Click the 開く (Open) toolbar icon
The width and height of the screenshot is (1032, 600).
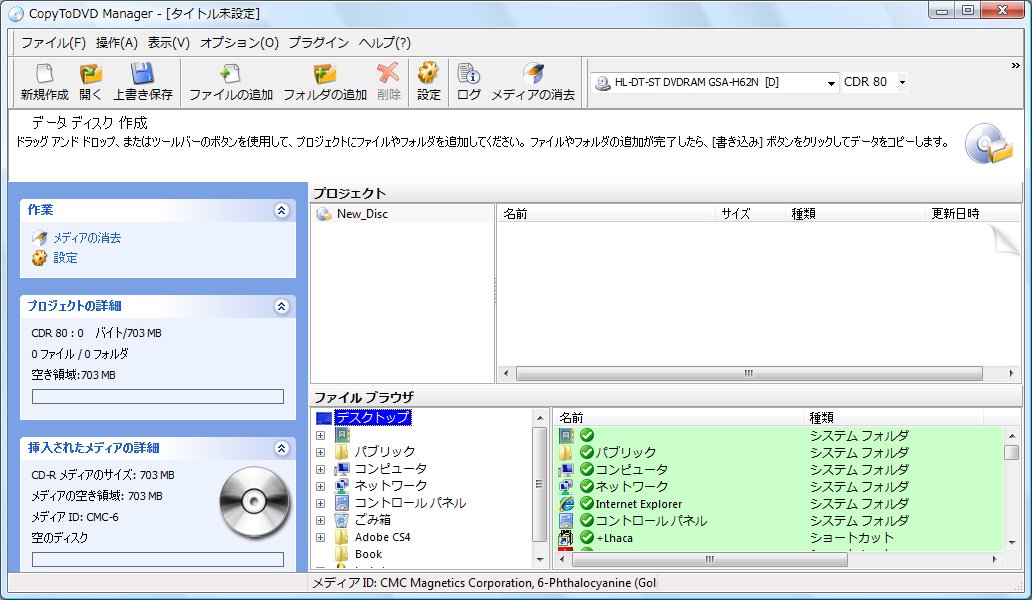pyautogui.click(x=91, y=74)
